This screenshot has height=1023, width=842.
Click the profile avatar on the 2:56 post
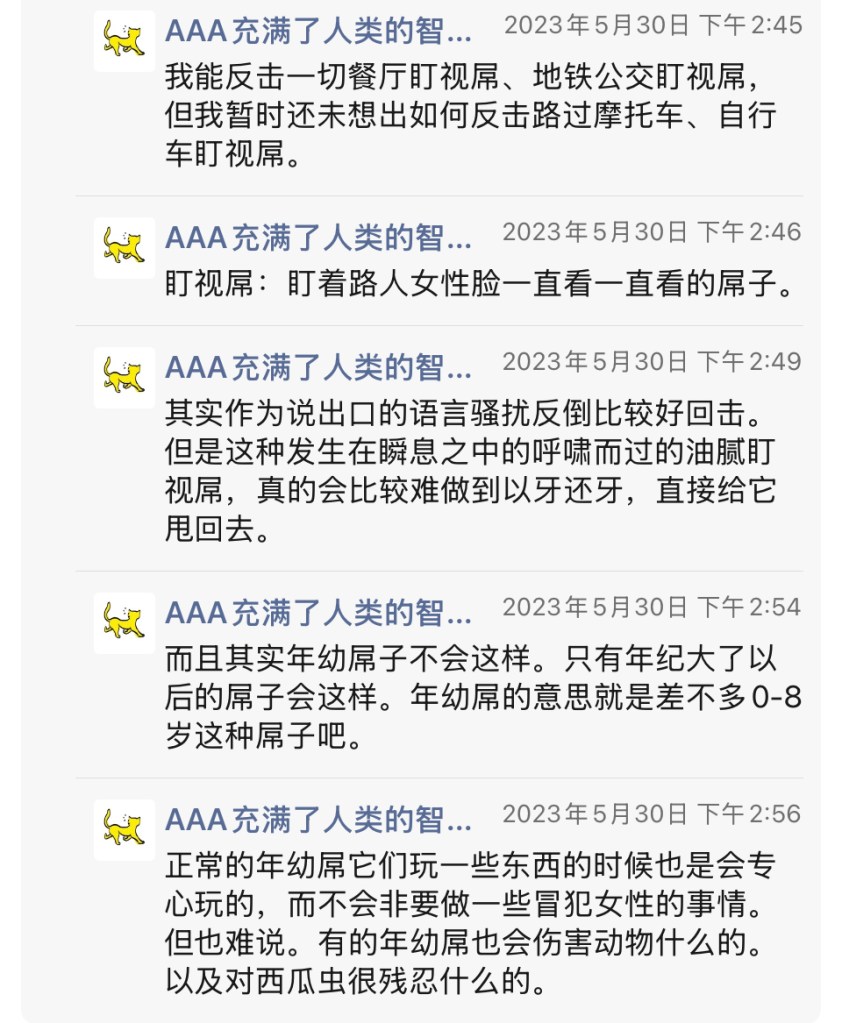click(124, 829)
